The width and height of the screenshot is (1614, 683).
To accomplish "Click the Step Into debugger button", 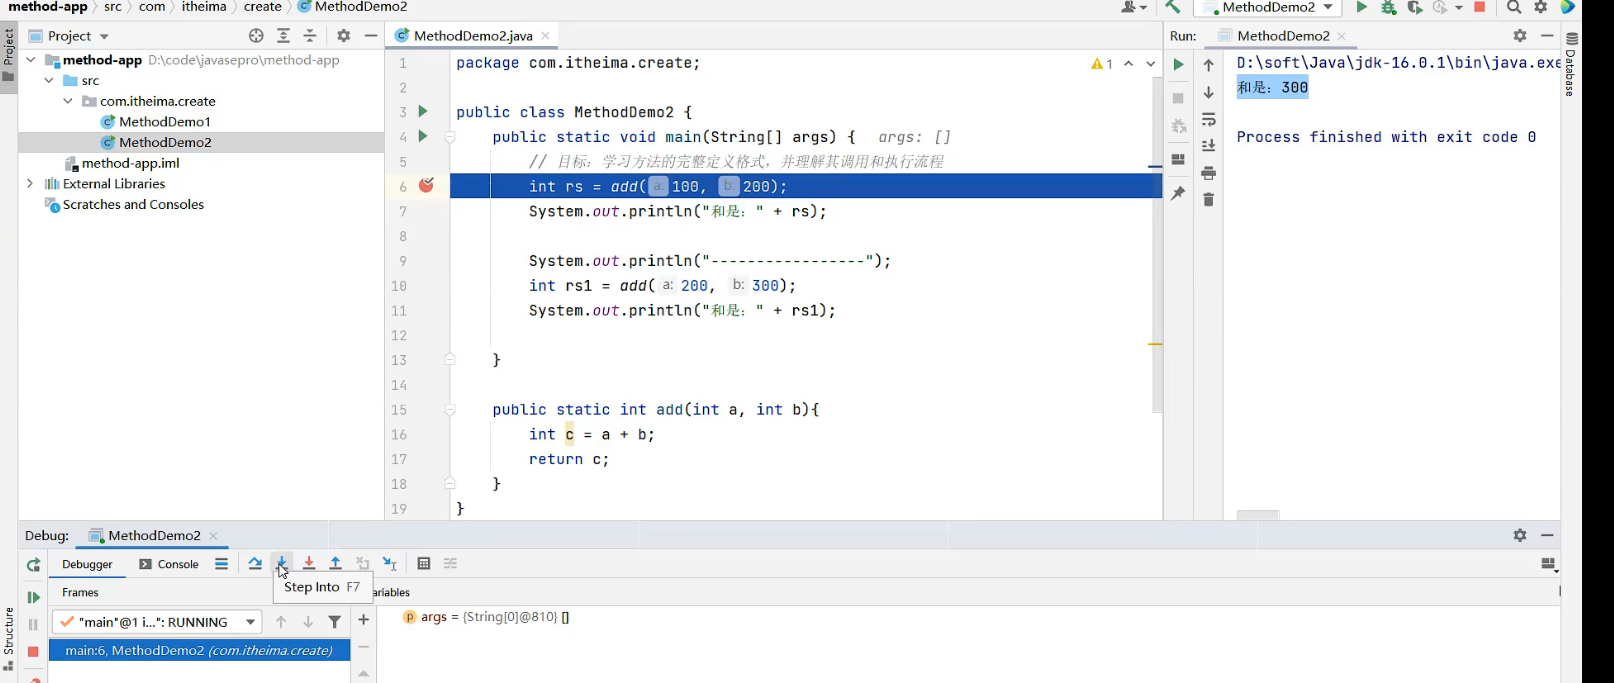I will tap(282, 563).
